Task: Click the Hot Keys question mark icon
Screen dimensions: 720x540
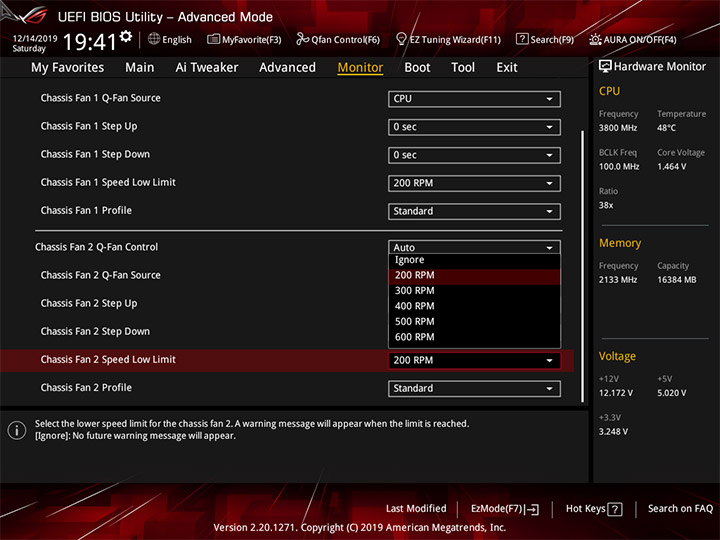Action: [x=615, y=509]
